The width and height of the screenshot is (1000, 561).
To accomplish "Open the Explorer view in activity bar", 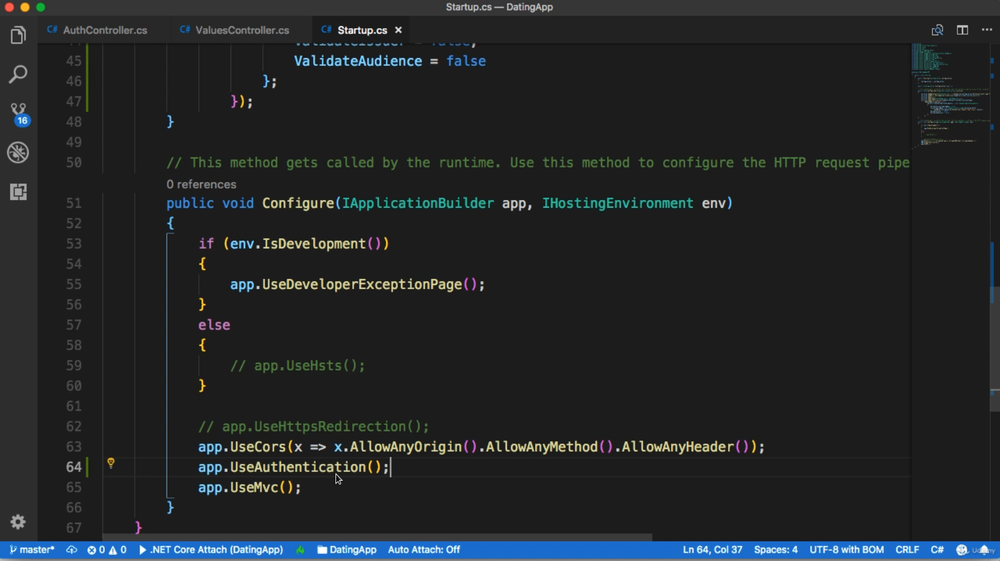I will coord(18,35).
